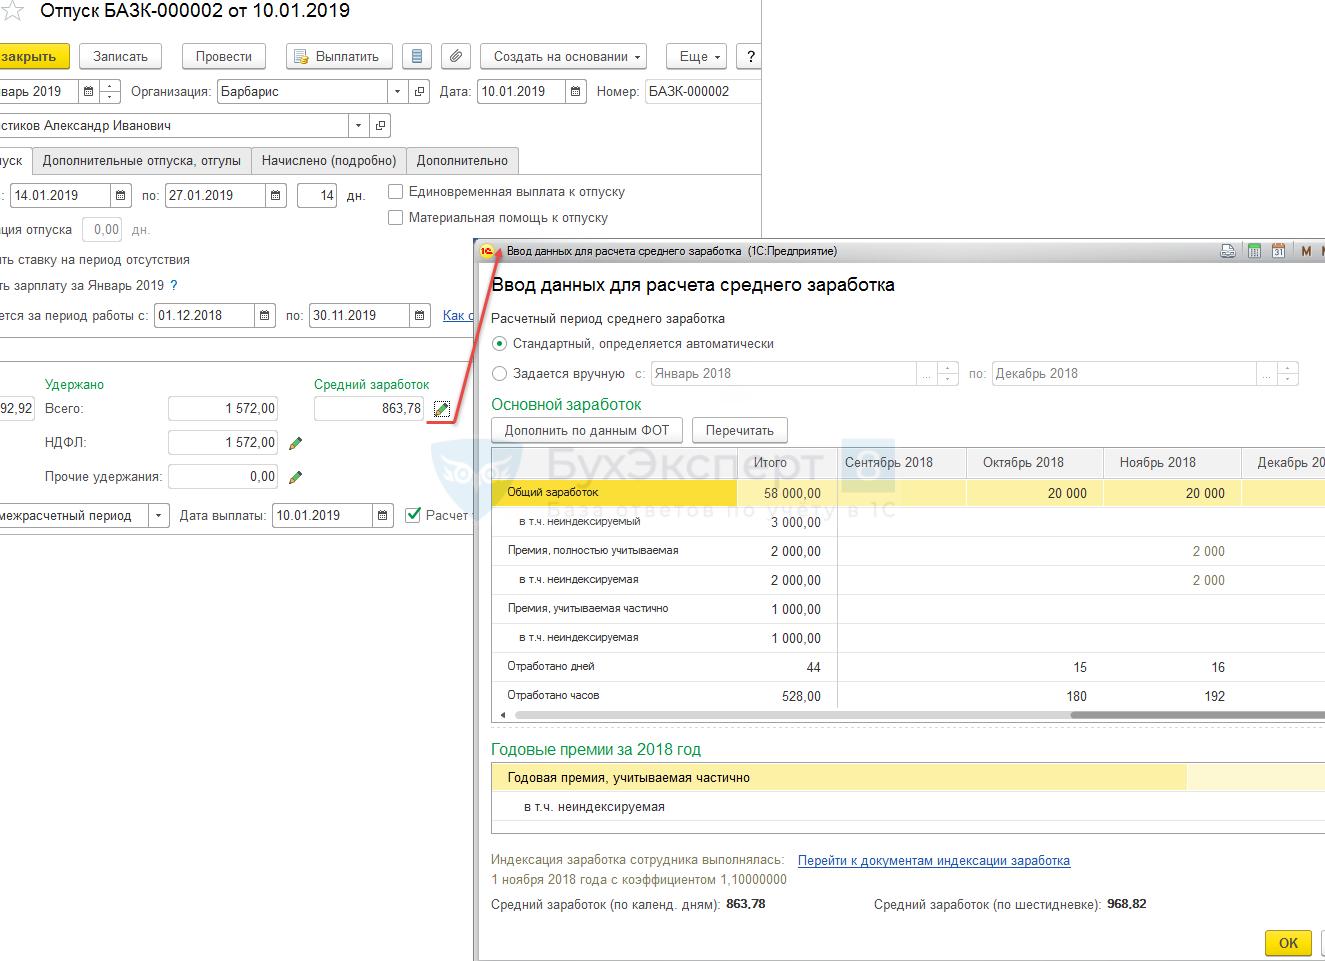This screenshot has width=1325, height=961.
Task: Expand the Организация dropdown arrow
Action: (398, 91)
